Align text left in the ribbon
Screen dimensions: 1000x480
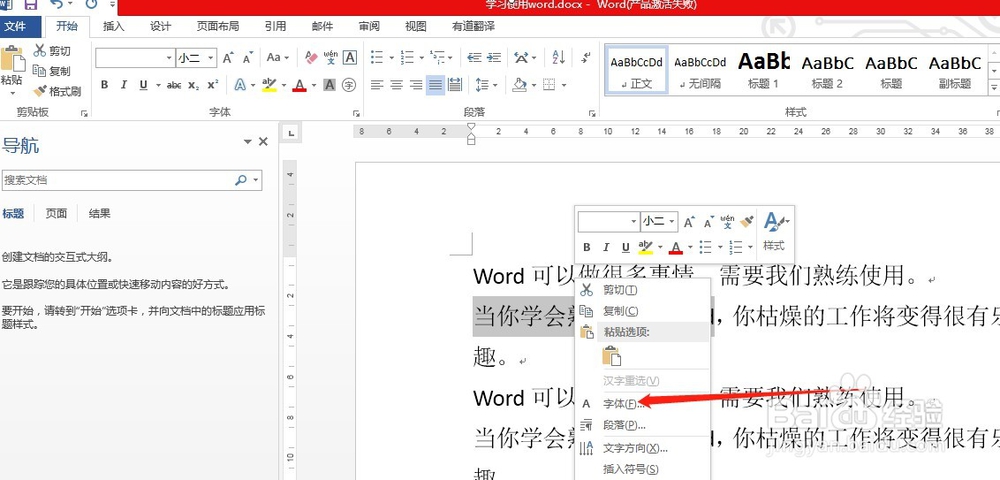(x=378, y=85)
